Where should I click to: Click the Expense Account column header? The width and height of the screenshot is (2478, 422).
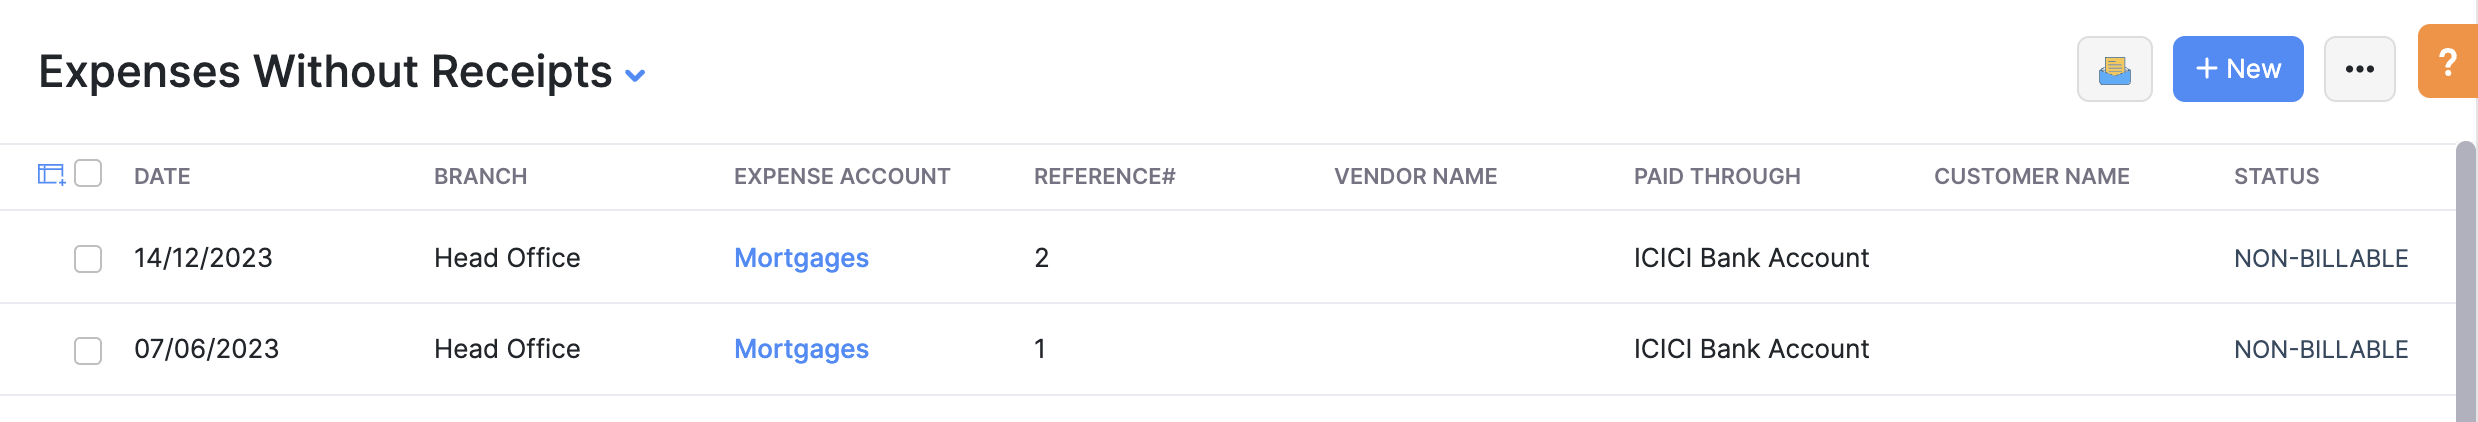(x=841, y=176)
